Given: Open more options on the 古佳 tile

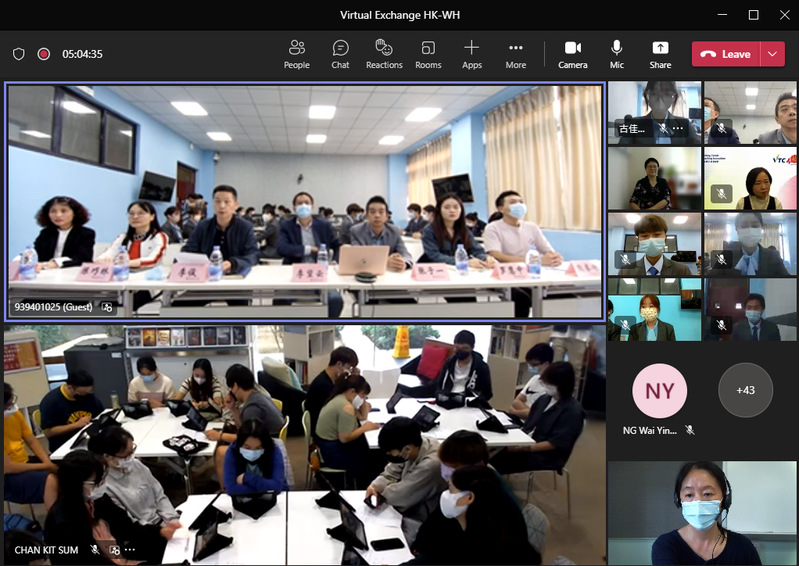Looking at the screenshot, I should [678, 129].
